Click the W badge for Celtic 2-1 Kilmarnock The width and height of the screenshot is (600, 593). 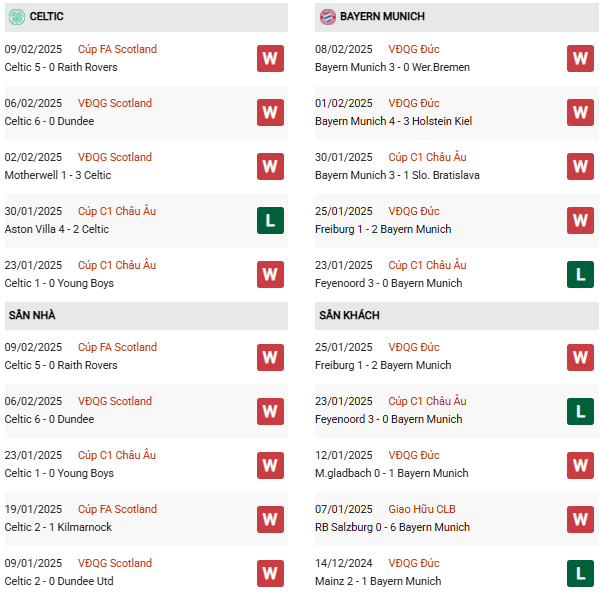pyautogui.click(x=270, y=518)
